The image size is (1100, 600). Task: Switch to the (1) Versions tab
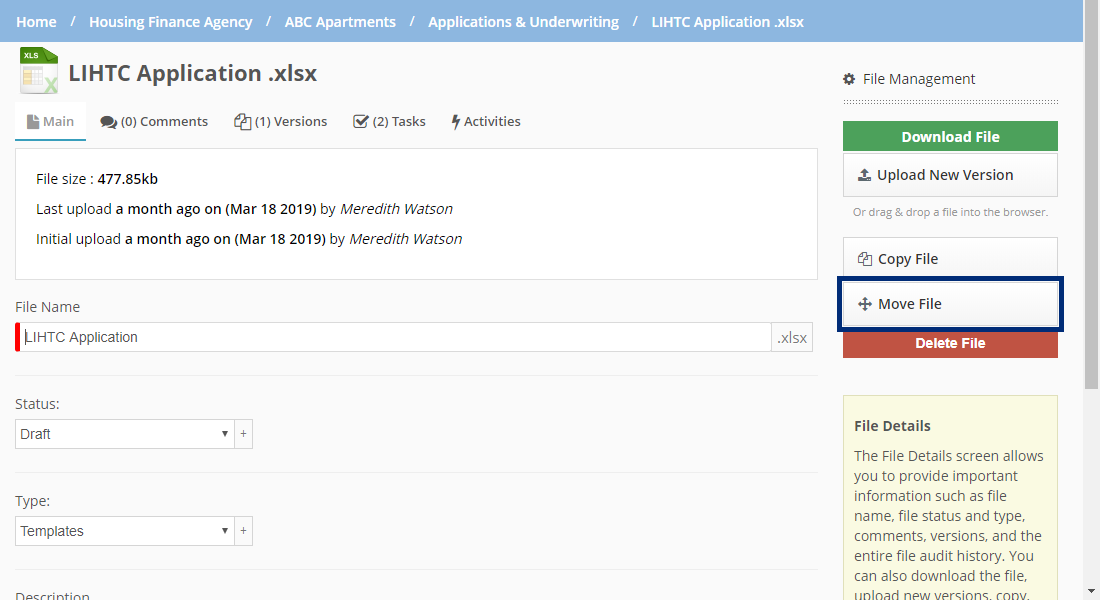(x=281, y=122)
